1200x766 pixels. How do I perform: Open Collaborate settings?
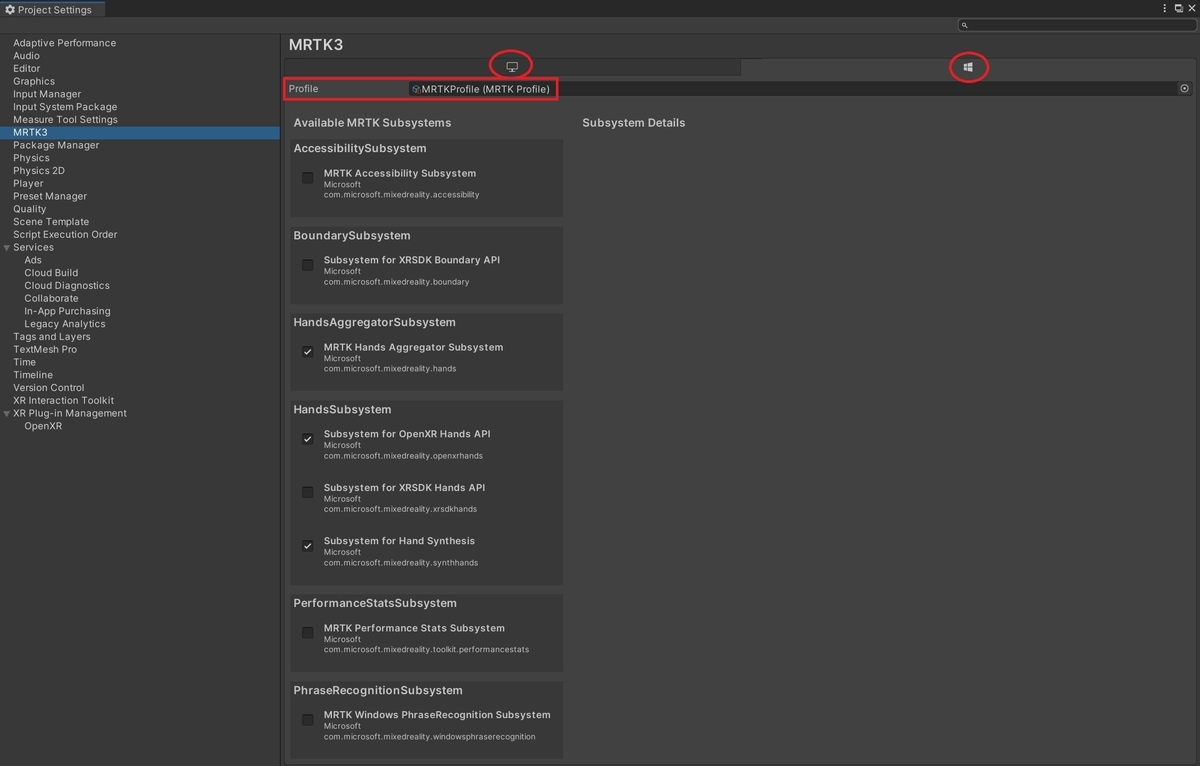[51, 298]
